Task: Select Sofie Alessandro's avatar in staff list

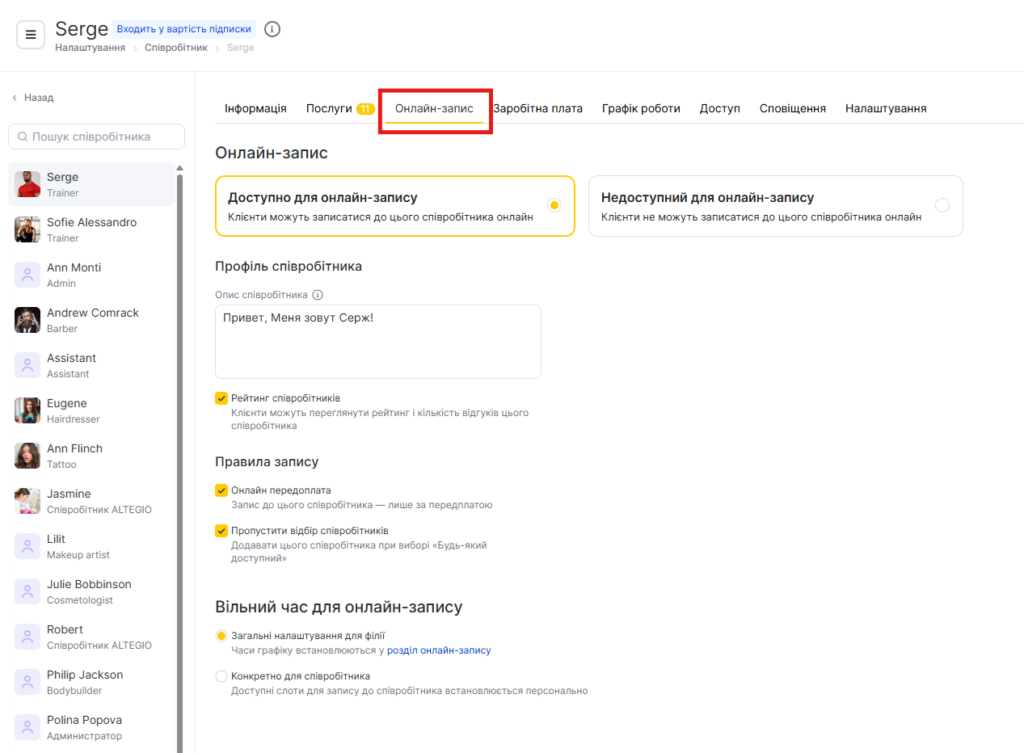Action: [27, 230]
